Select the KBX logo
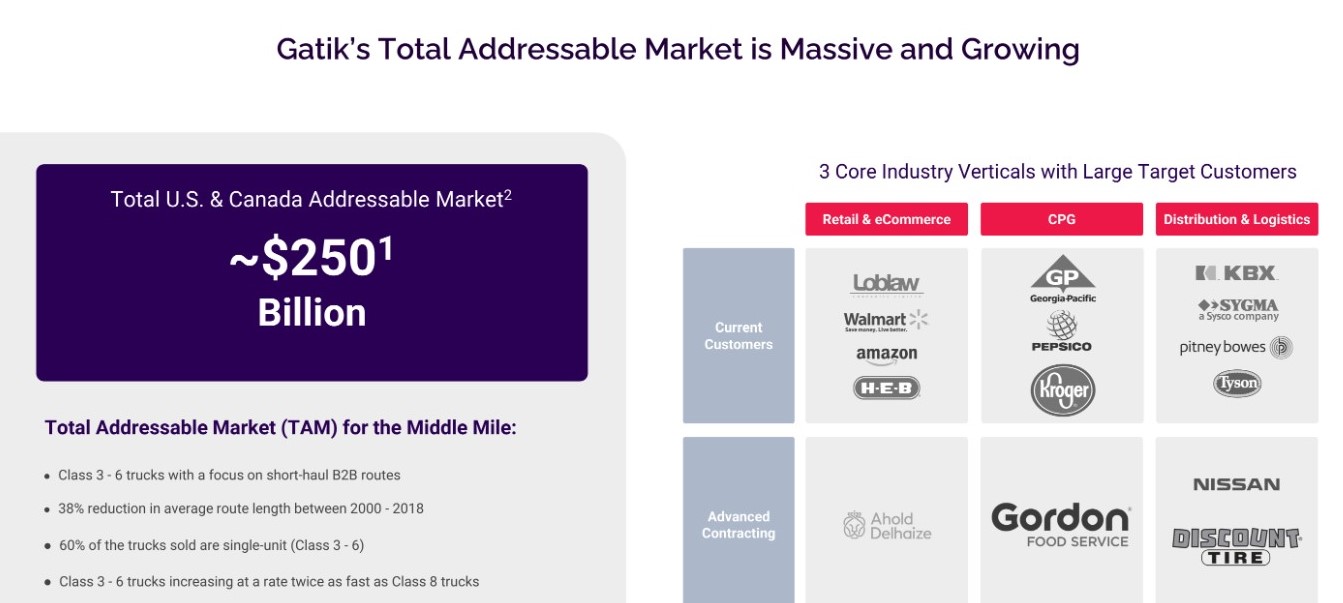 (x=1236, y=273)
